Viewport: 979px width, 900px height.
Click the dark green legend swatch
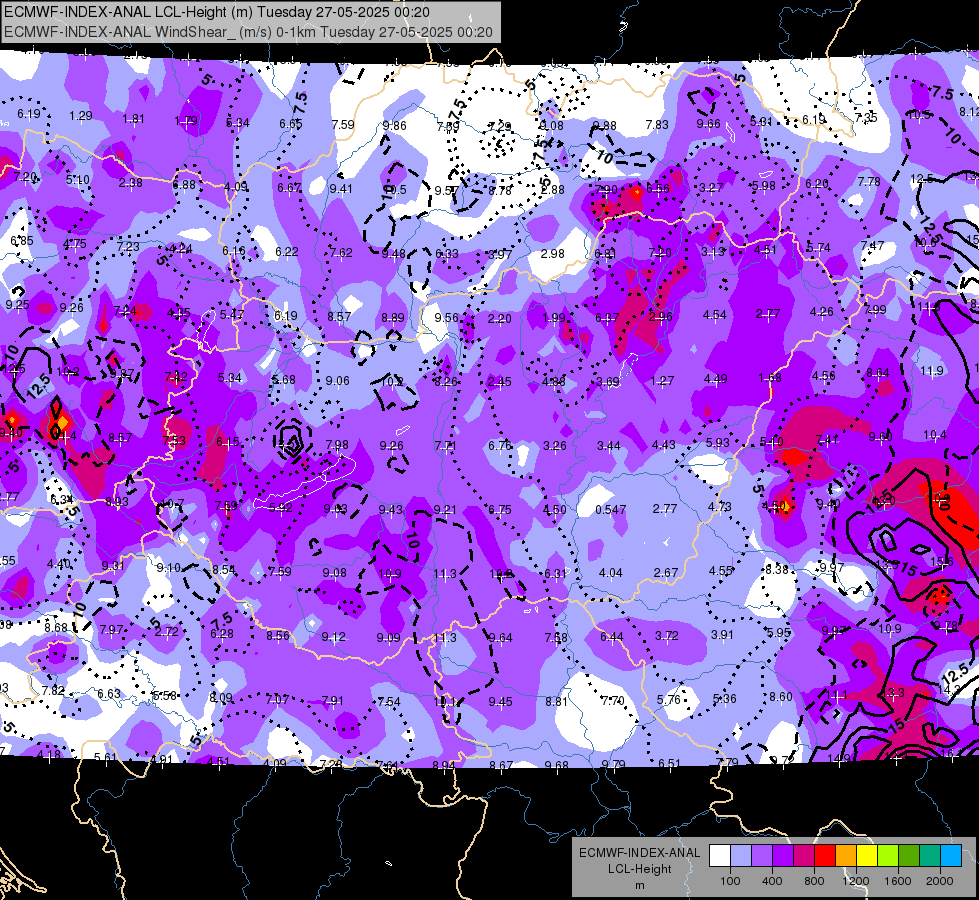(909, 855)
